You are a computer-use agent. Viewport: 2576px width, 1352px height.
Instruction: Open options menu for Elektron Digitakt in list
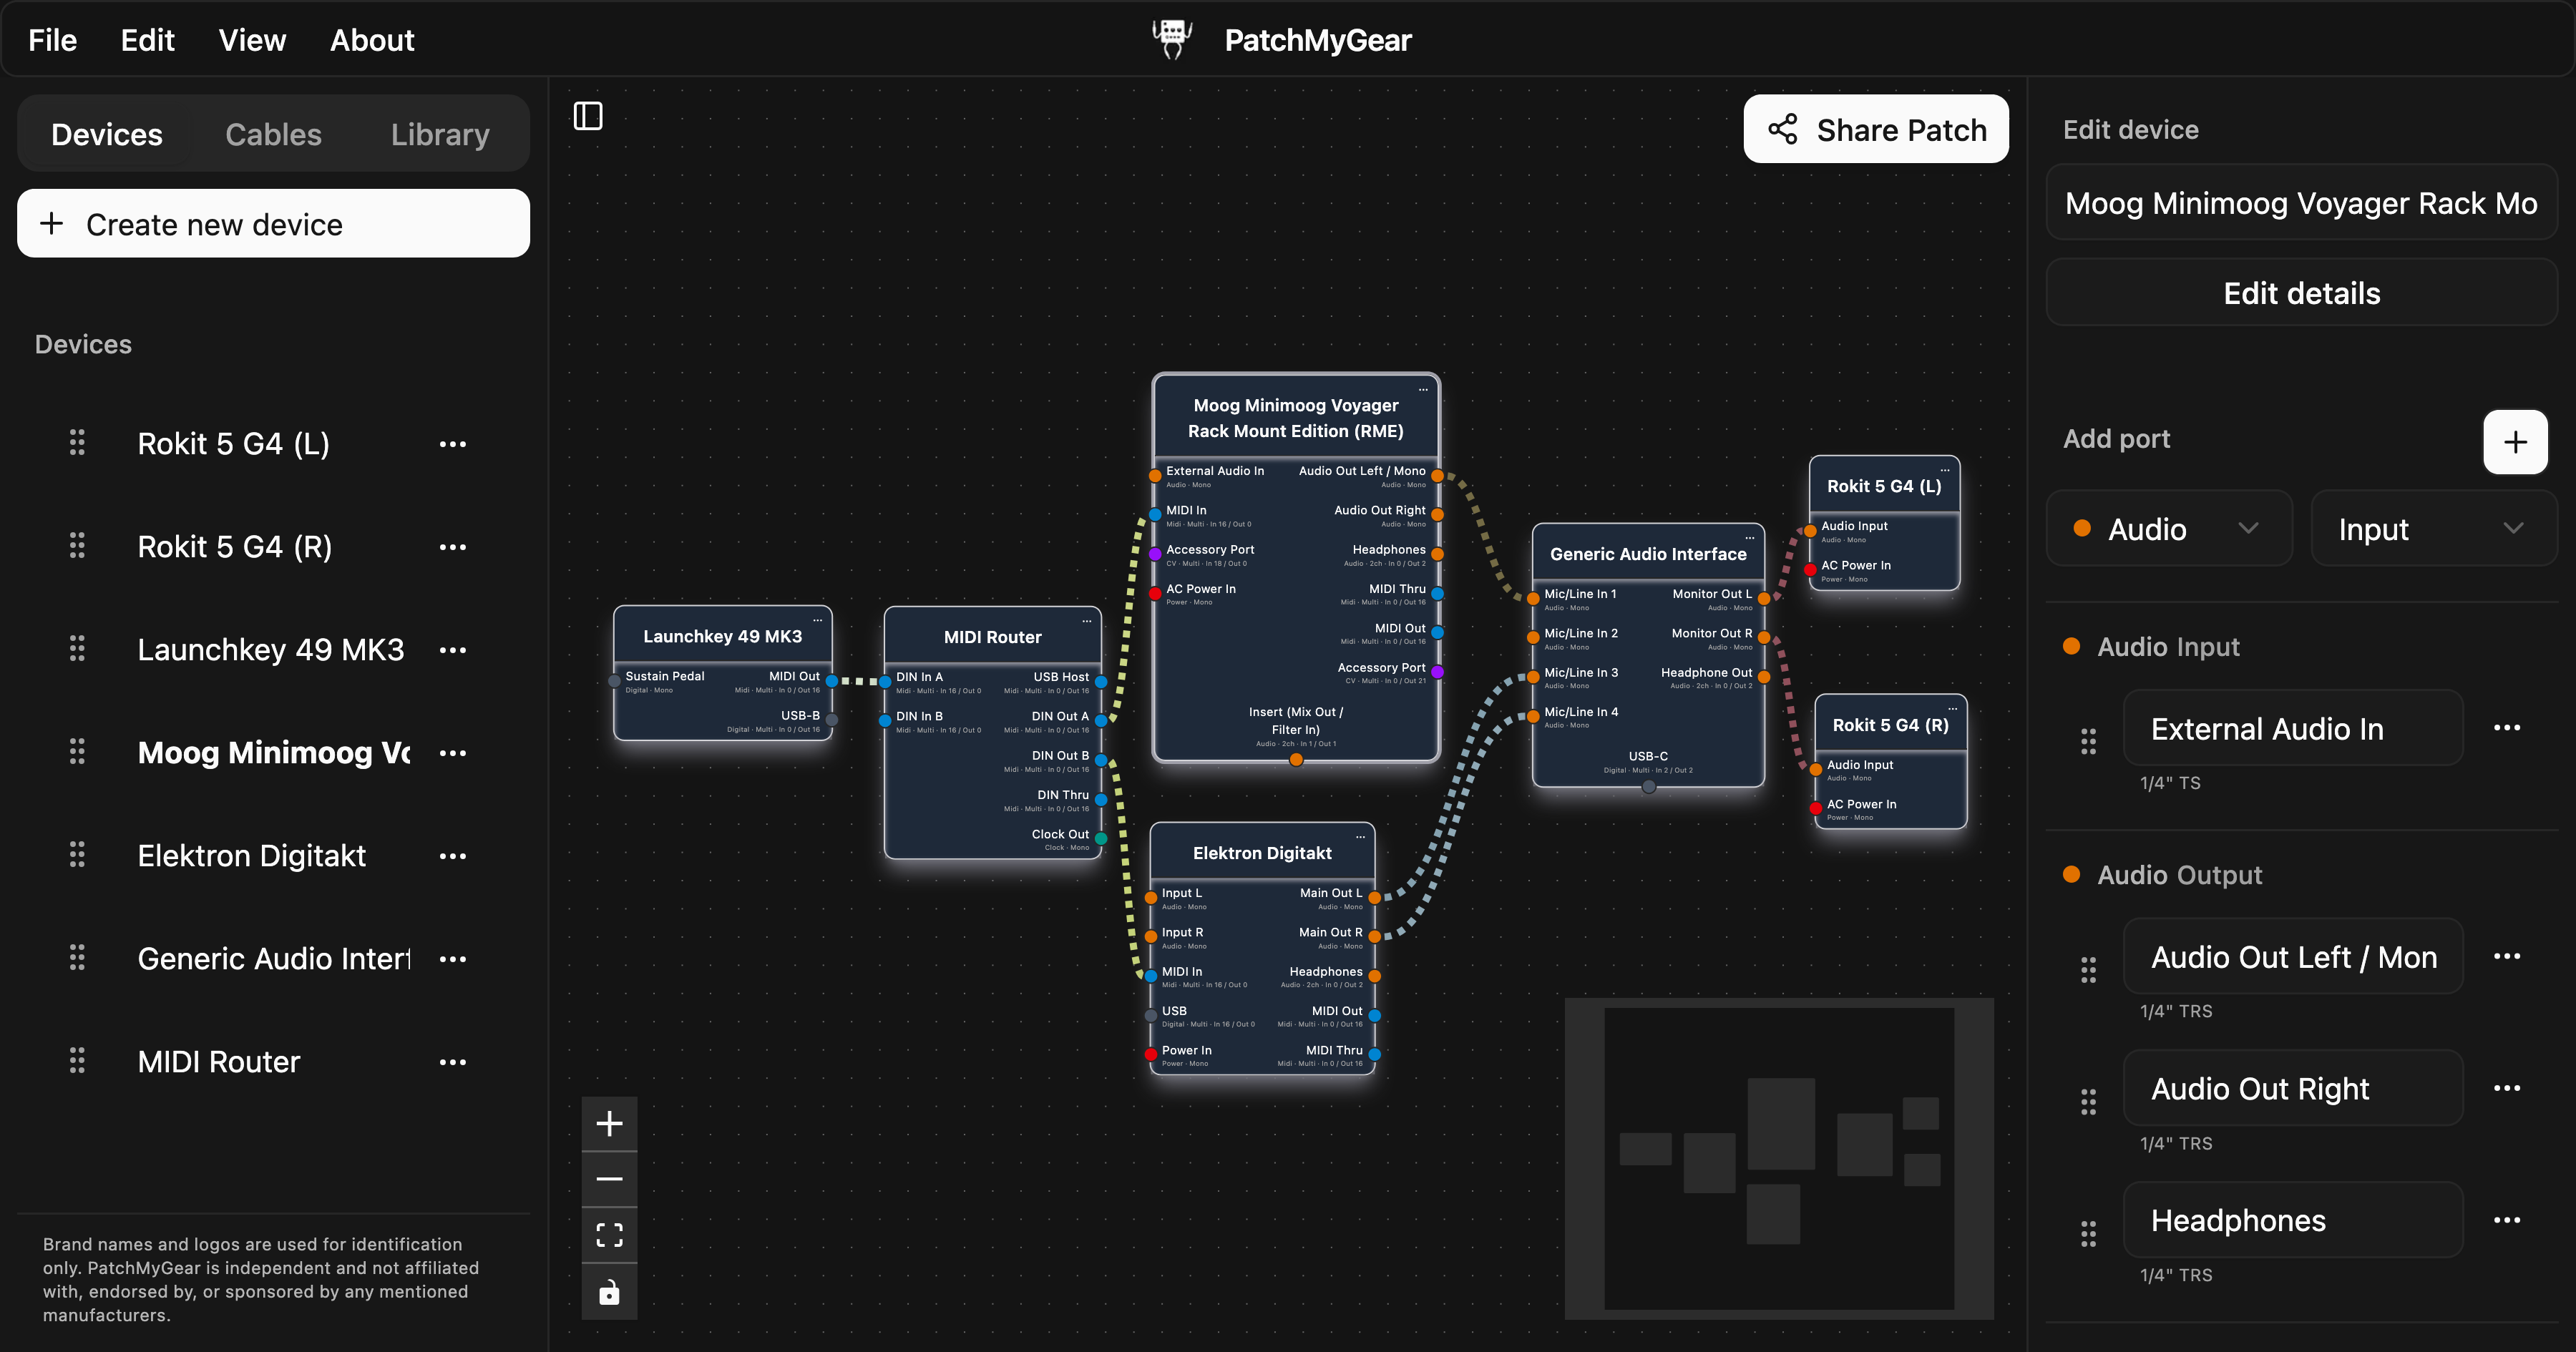tap(452, 856)
